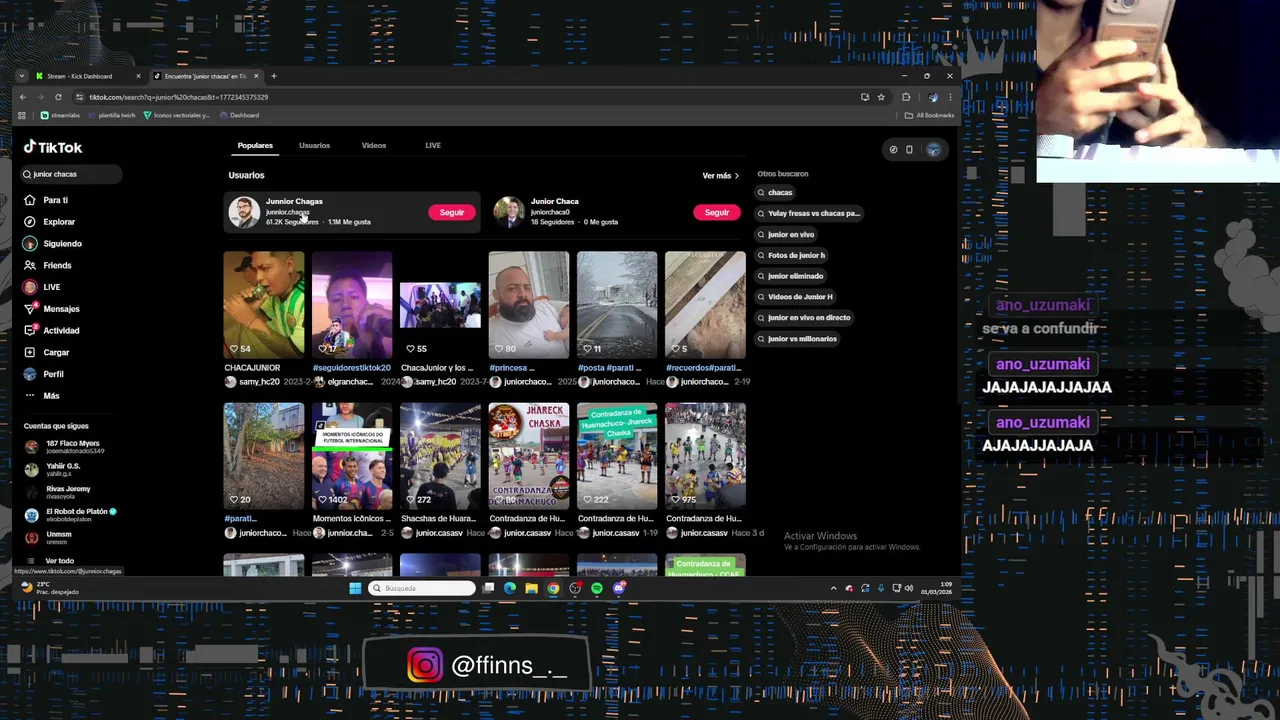This screenshot has width=1280, height=720.
Task: Select the junior en vivo suggestion
Action: (787, 234)
